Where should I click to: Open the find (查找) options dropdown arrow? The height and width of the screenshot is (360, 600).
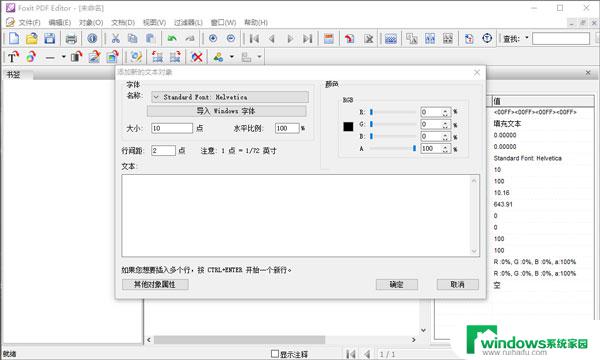click(x=527, y=38)
